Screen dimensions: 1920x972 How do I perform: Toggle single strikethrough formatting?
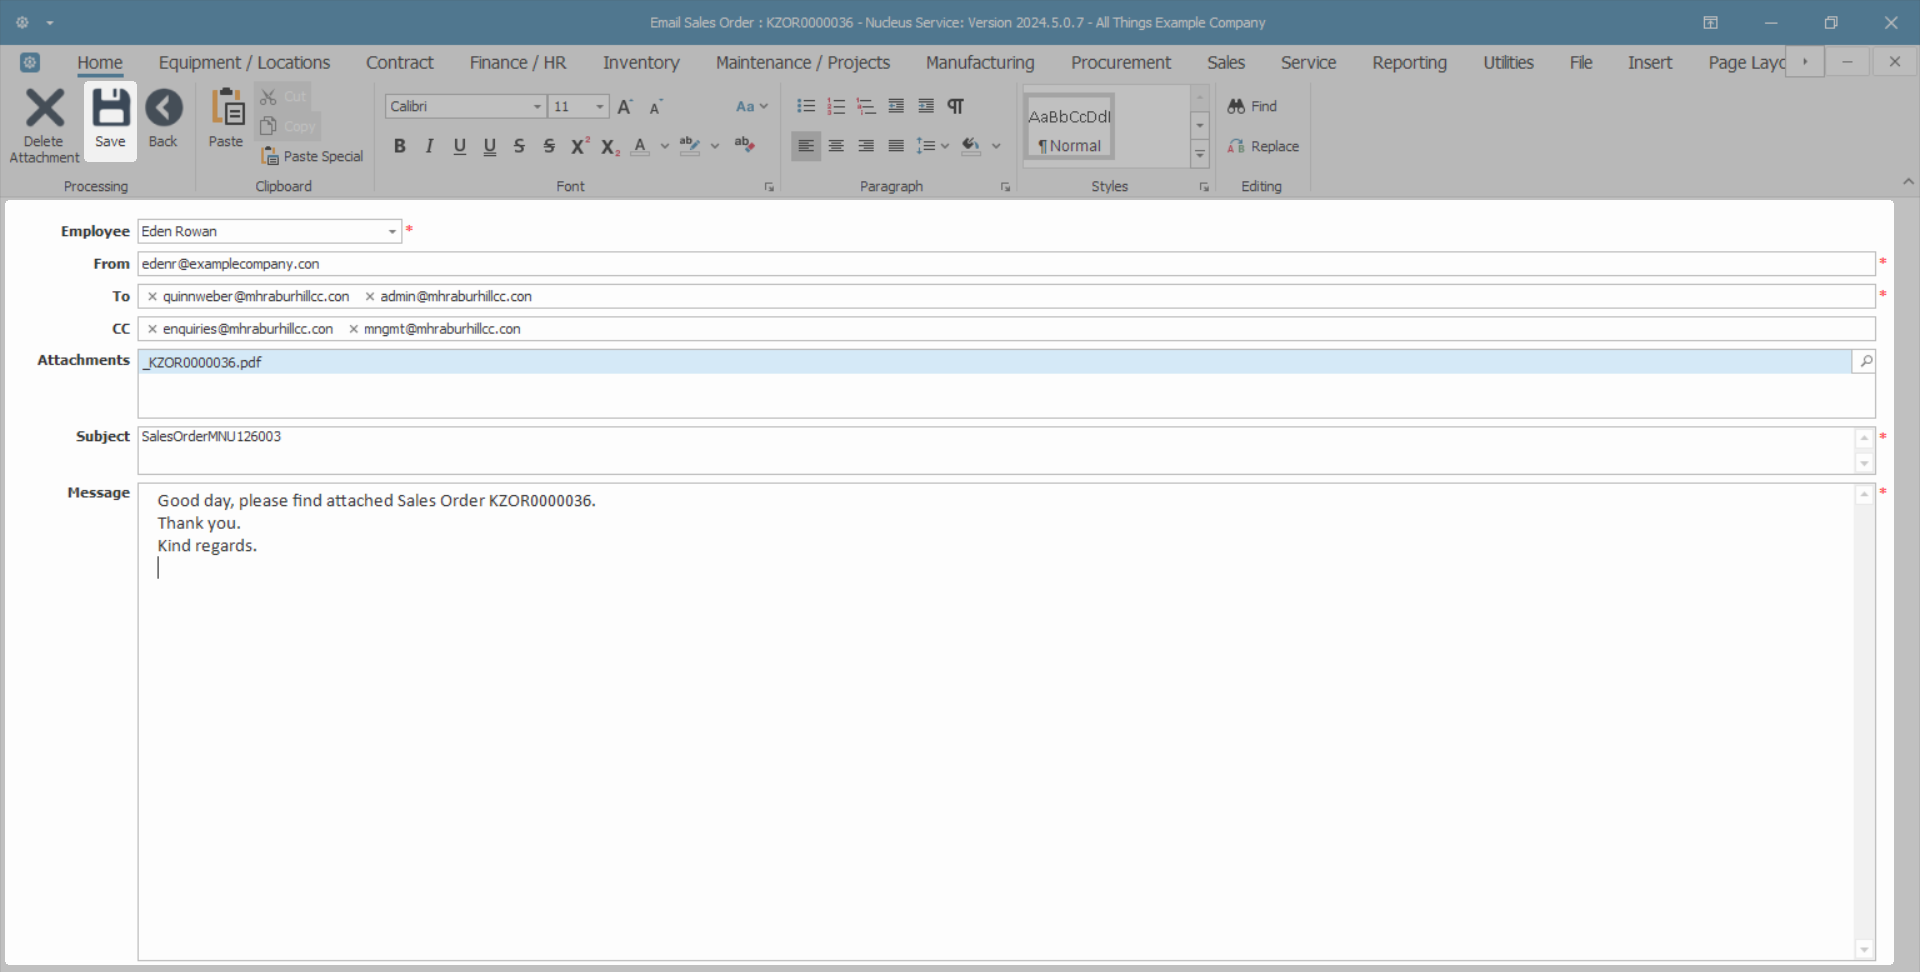519,146
